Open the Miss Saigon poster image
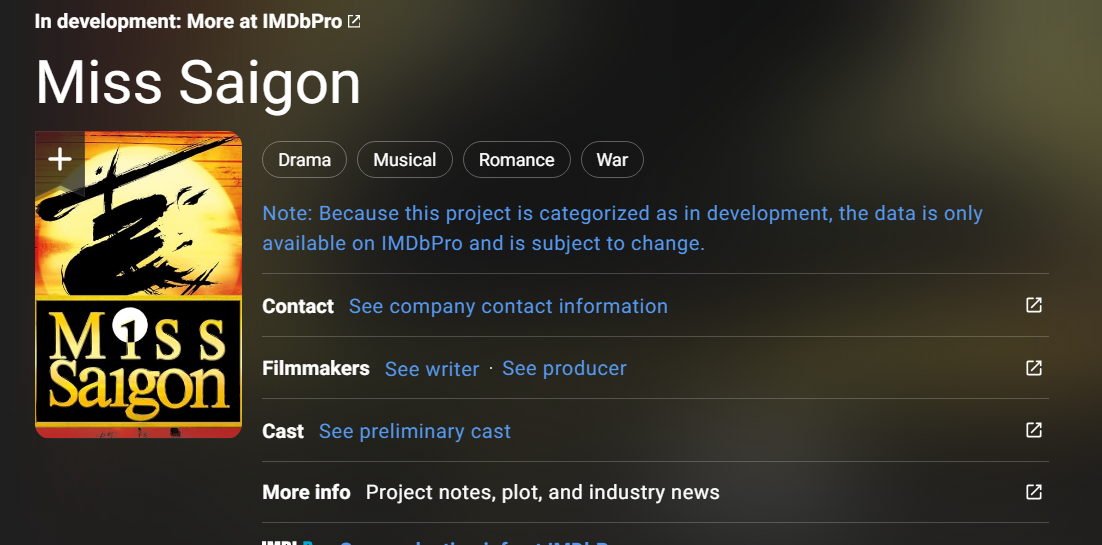This screenshot has height=545, width=1102. (138, 285)
